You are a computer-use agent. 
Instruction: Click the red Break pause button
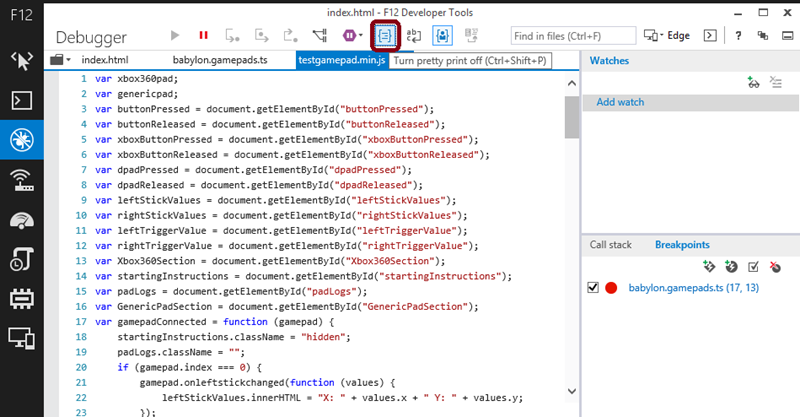click(204, 35)
